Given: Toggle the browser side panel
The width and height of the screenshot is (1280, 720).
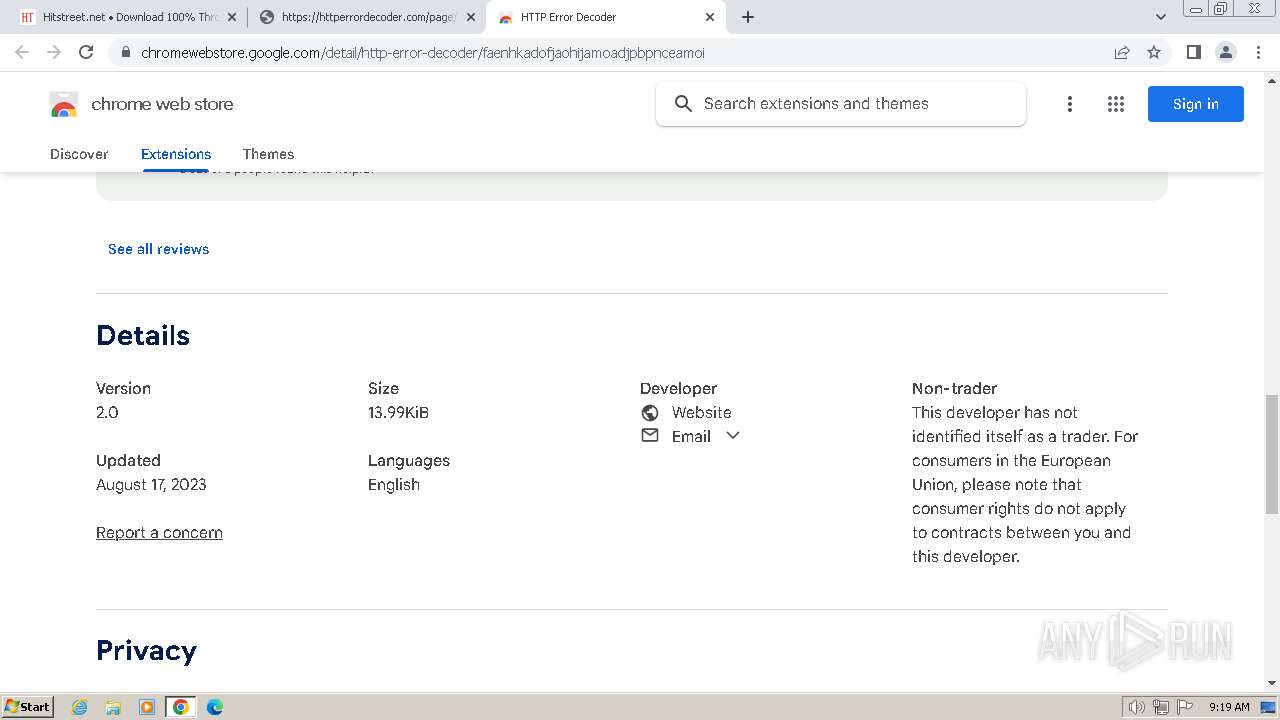Looking at the screenshot, I should 1194,53.
